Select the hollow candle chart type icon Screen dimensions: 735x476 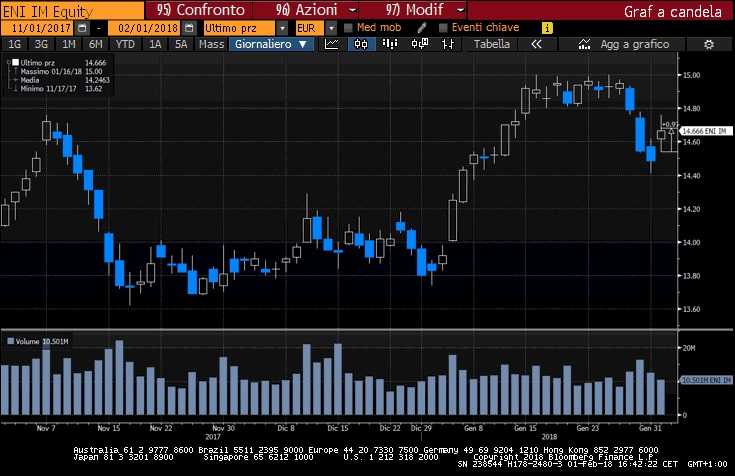(x=420, y=44)
